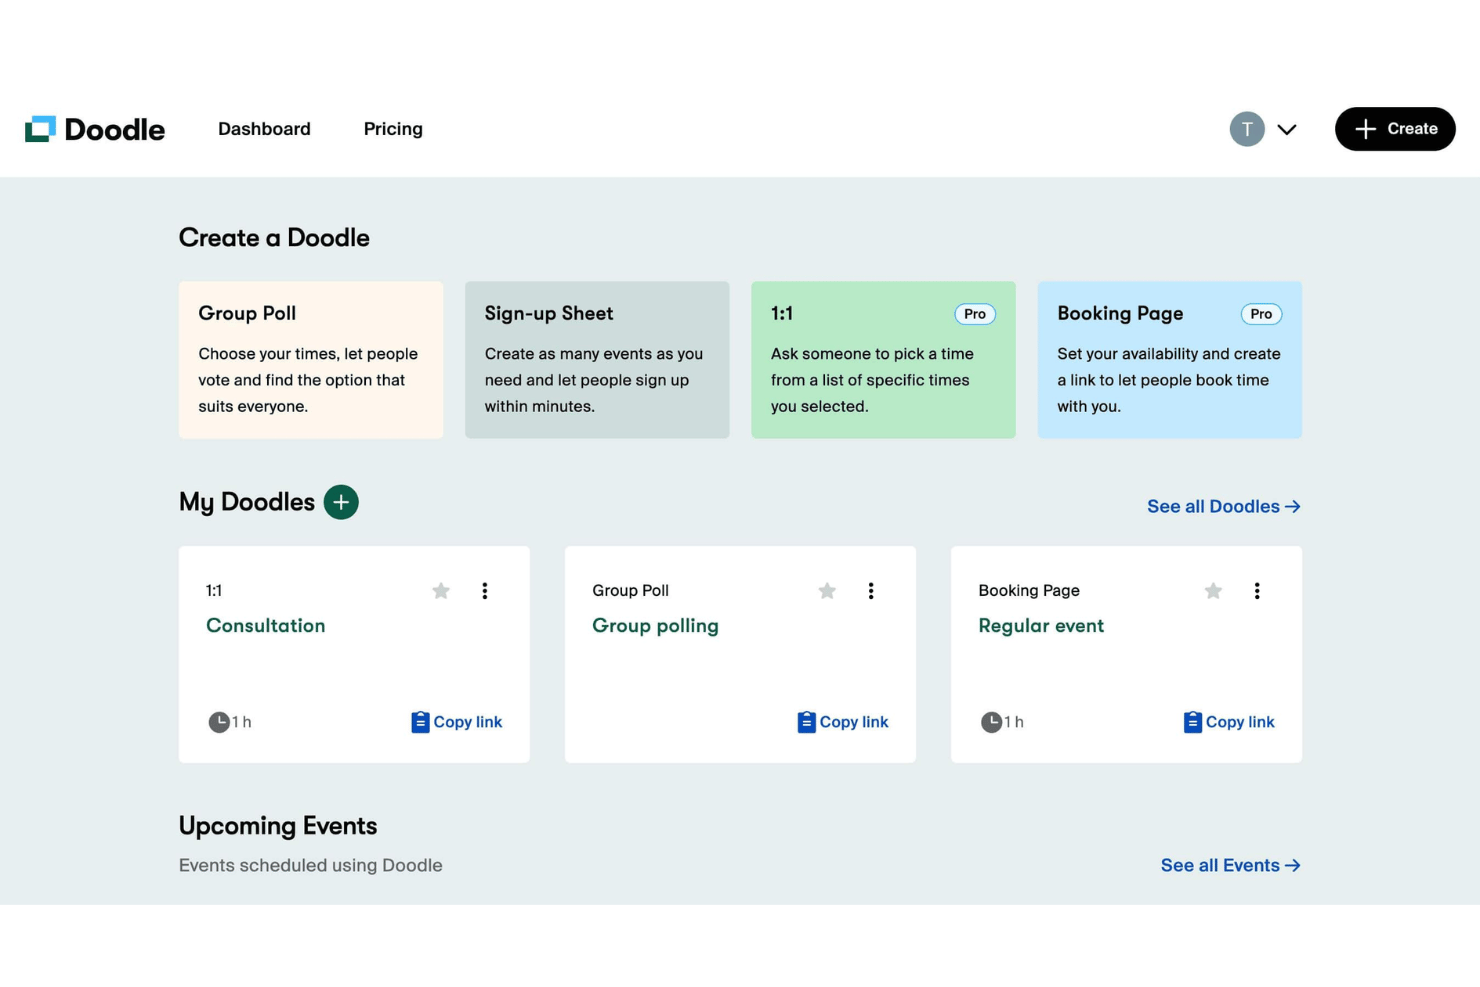The image size is (1480, 987).
Task: Select the Sign-up Sheet creation card
Action: pyautogui.click(x=597, y=360)
